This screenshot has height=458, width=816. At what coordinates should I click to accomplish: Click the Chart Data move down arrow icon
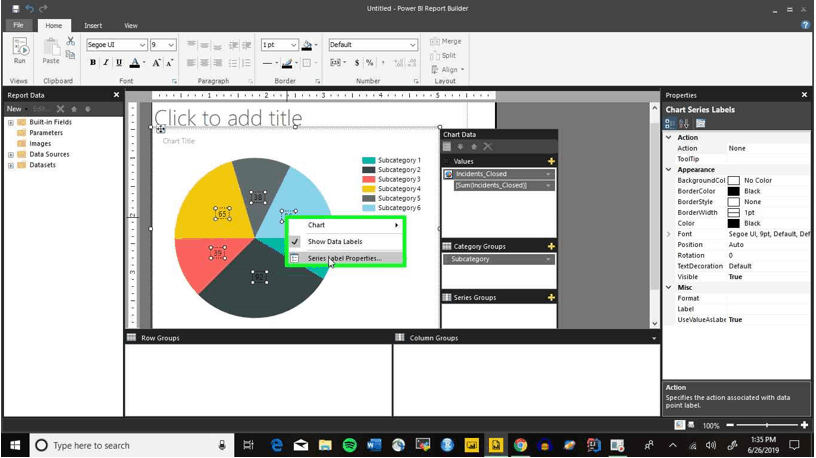pos(460,147)
